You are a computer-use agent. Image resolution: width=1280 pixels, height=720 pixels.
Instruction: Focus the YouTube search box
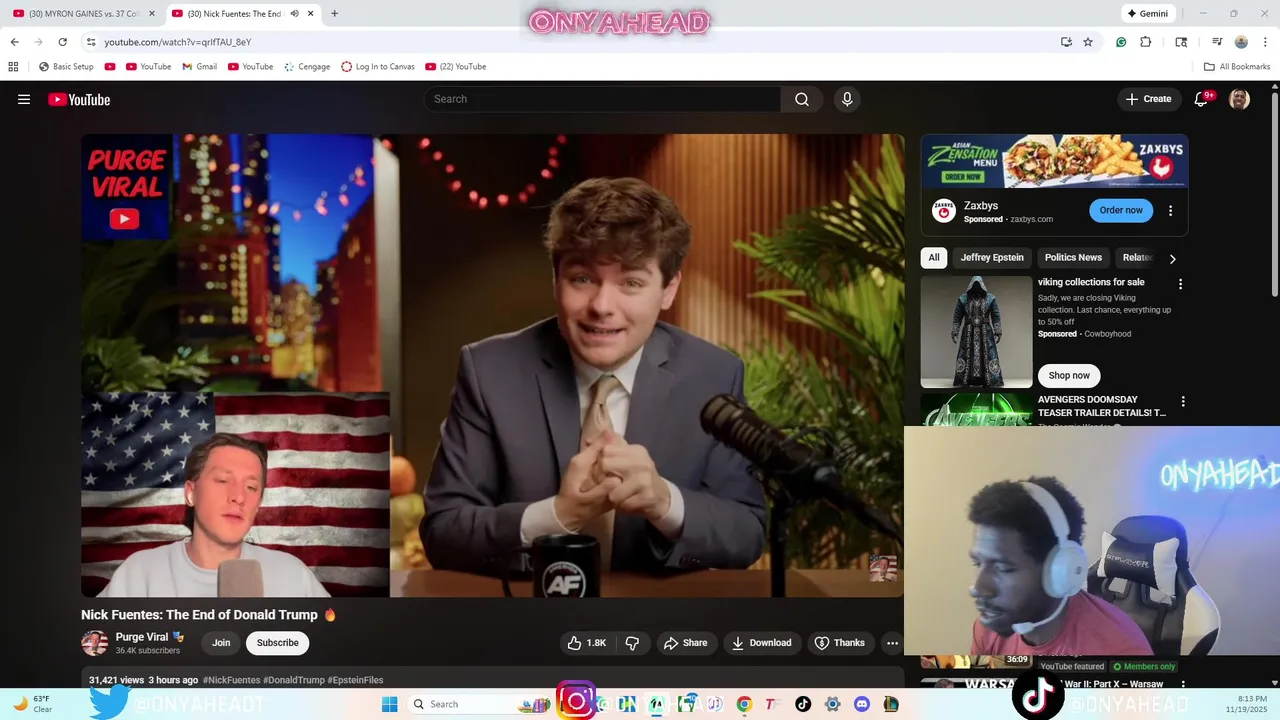coord(603,99)
